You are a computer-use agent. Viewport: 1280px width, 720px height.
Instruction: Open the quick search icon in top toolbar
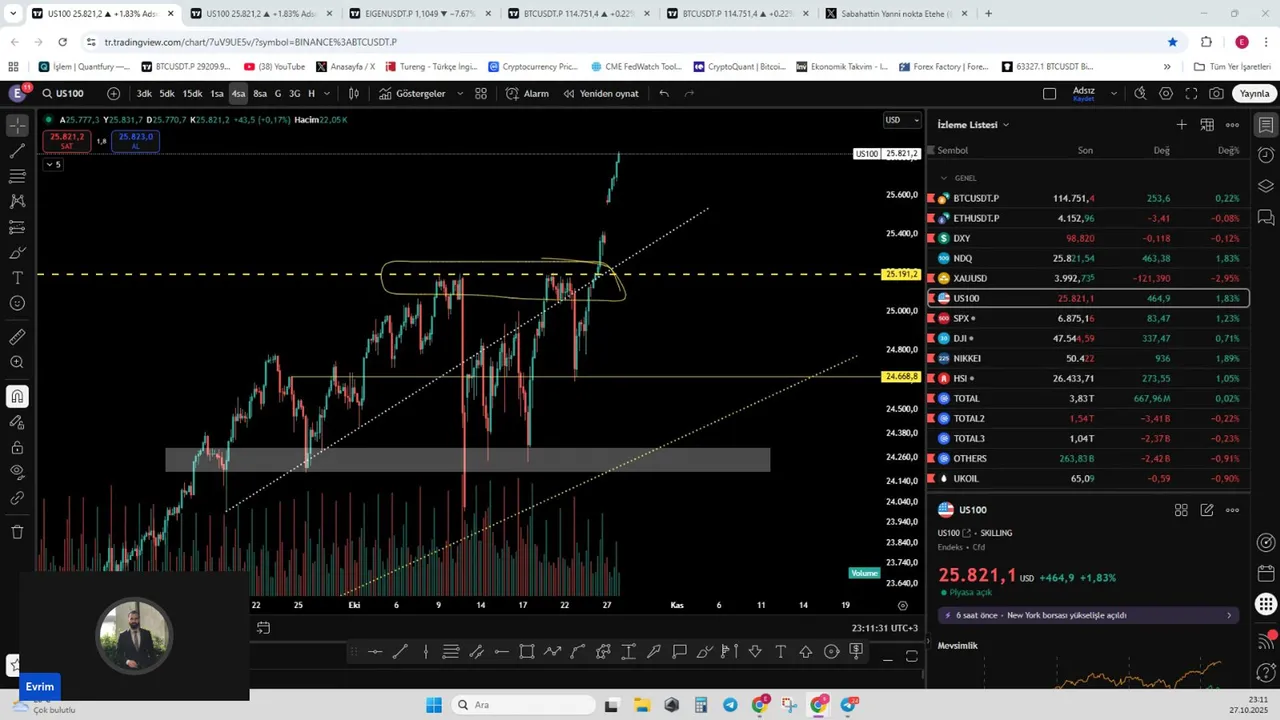[1140, 93]
